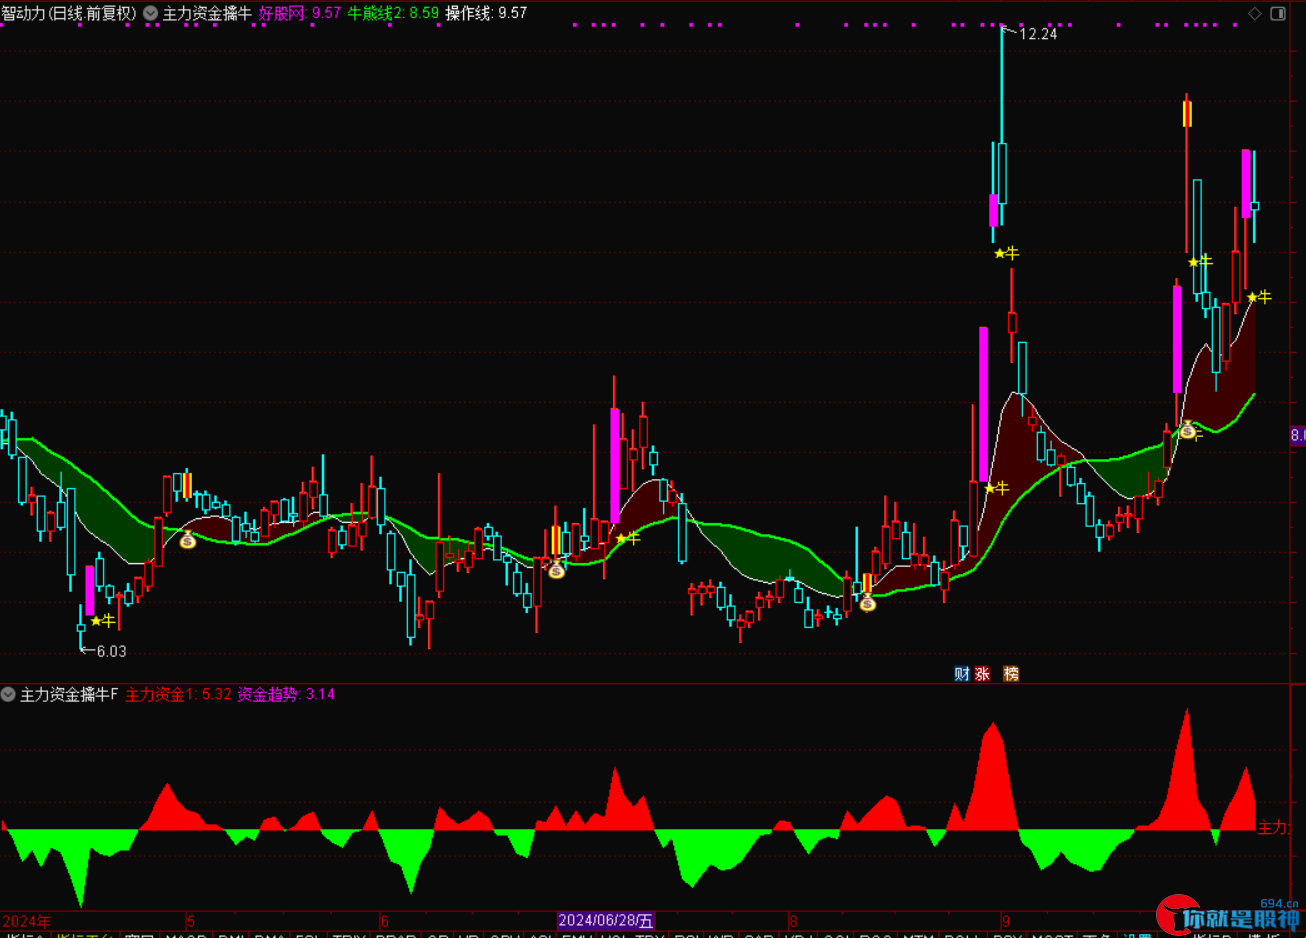Click star-bull marker beside the 6.03 low
Screen dimensions: 1306x938
coord(103,621)
